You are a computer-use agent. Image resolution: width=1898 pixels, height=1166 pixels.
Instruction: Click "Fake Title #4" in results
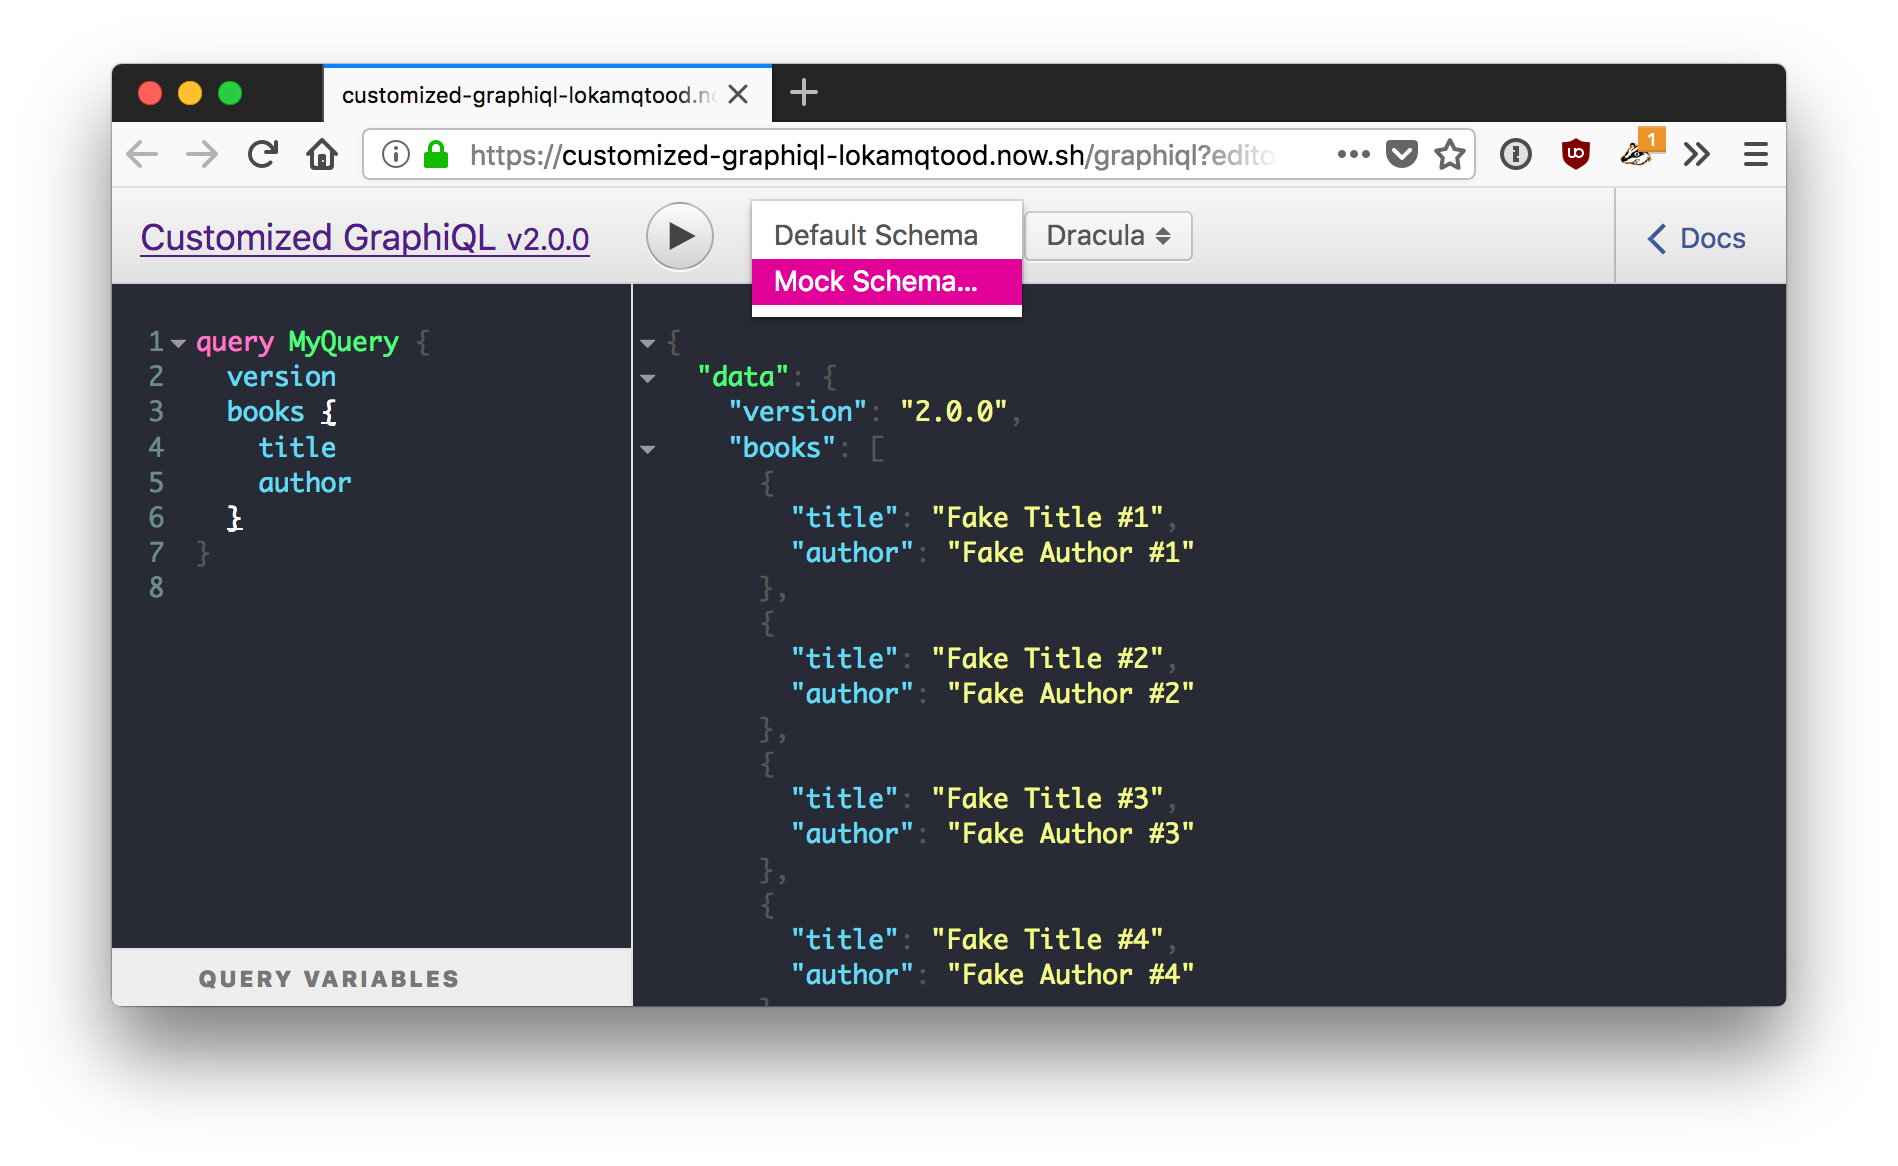[1047, 939]
